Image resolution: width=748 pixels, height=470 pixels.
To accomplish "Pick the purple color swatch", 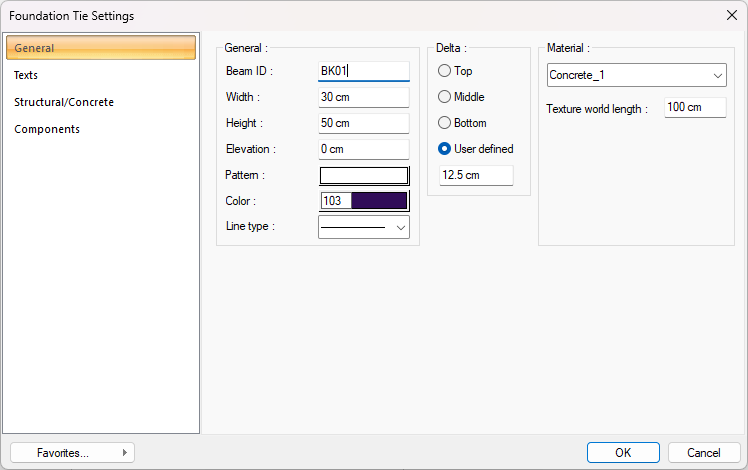I will tap(378, 201).
